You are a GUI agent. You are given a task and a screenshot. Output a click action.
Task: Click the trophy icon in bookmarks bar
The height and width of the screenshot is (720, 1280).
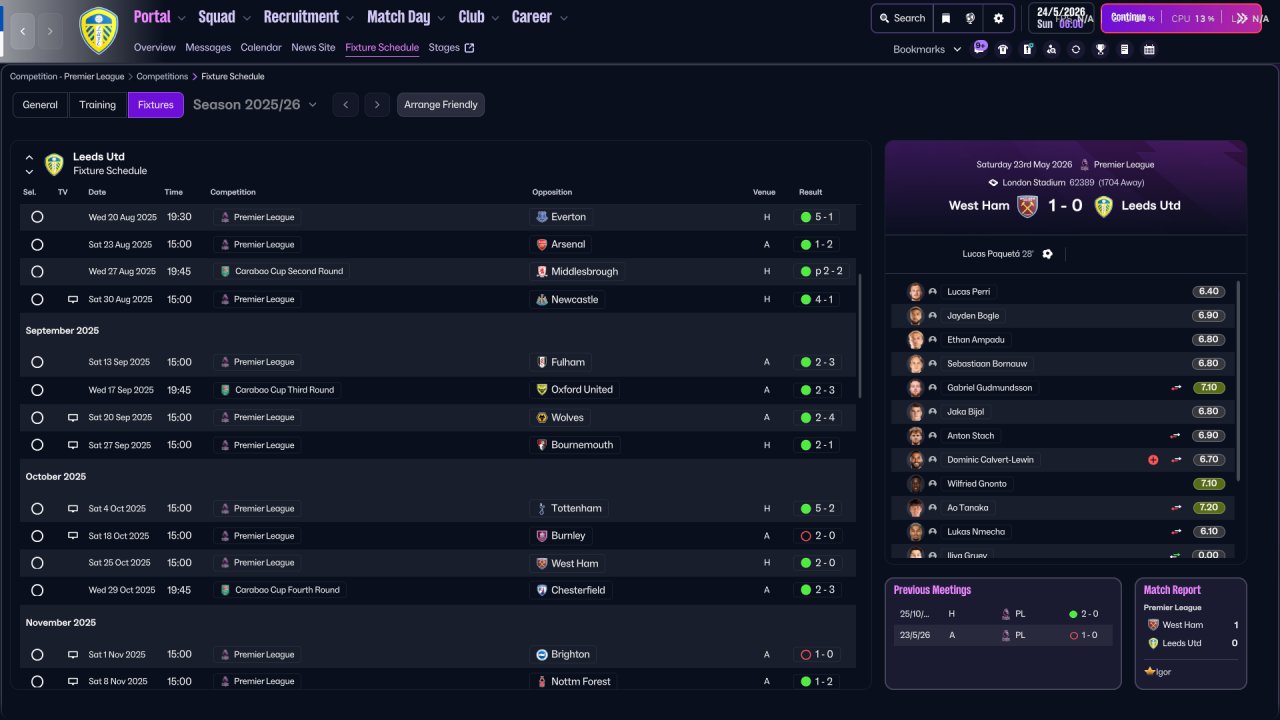coord(1100,49)
